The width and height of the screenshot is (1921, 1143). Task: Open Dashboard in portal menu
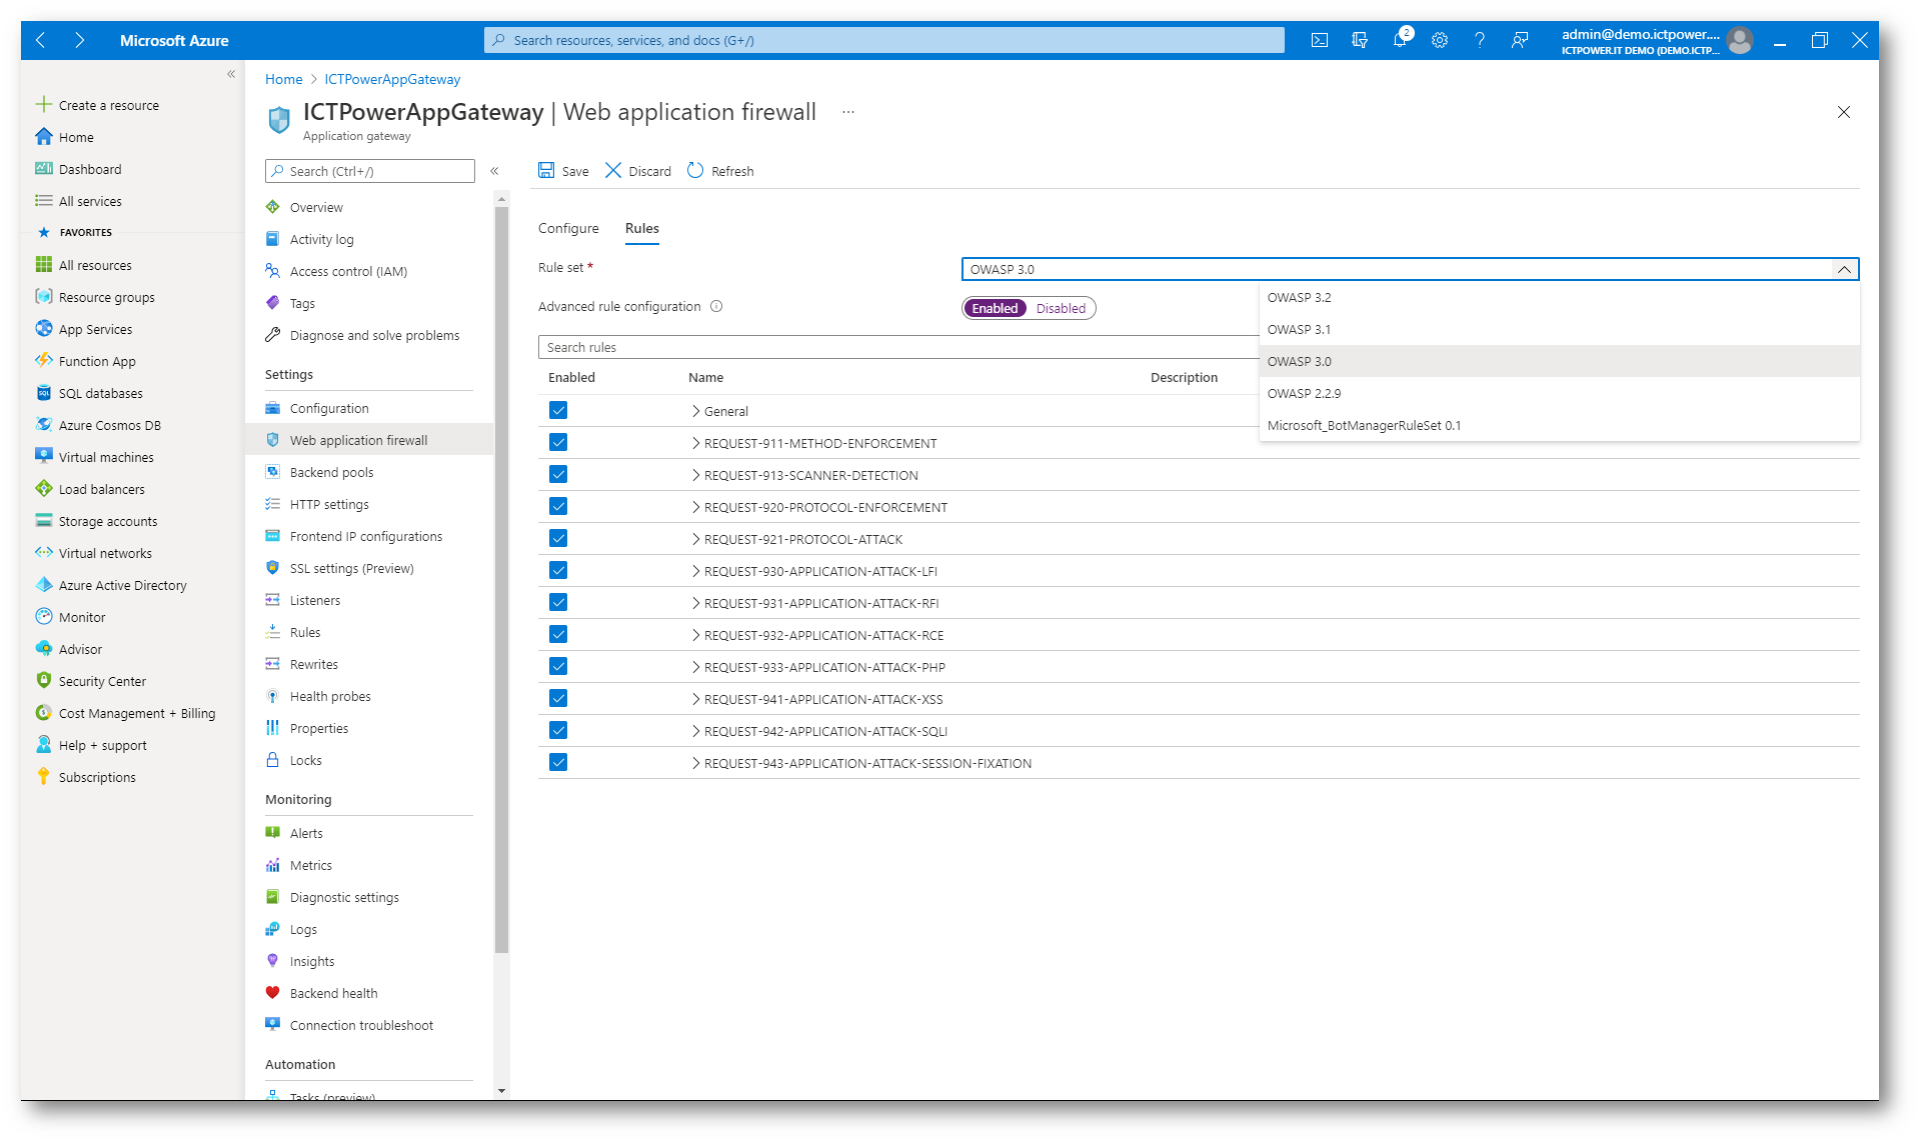coord(90,169)
